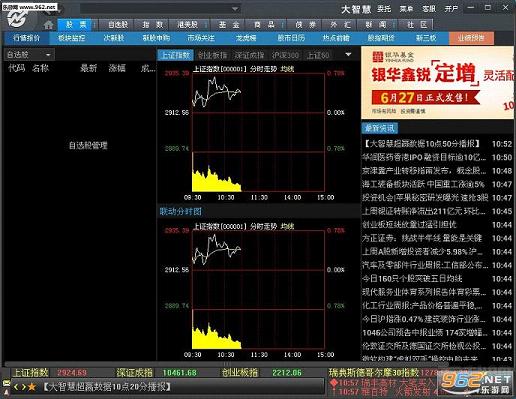
Task: Click the upper 上证指数 intraday trend chart
Action: click(x=258, y=132)
